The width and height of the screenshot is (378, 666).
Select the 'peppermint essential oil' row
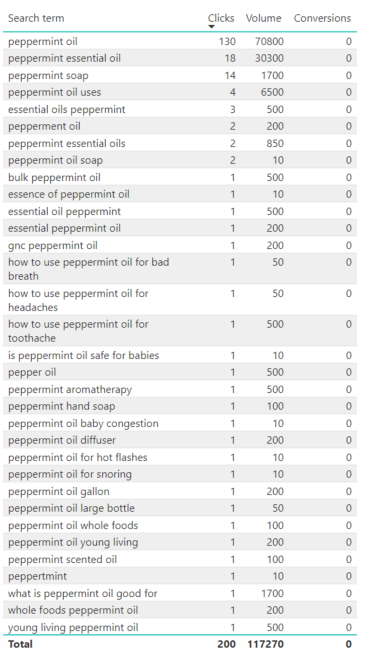click(180, 58)
